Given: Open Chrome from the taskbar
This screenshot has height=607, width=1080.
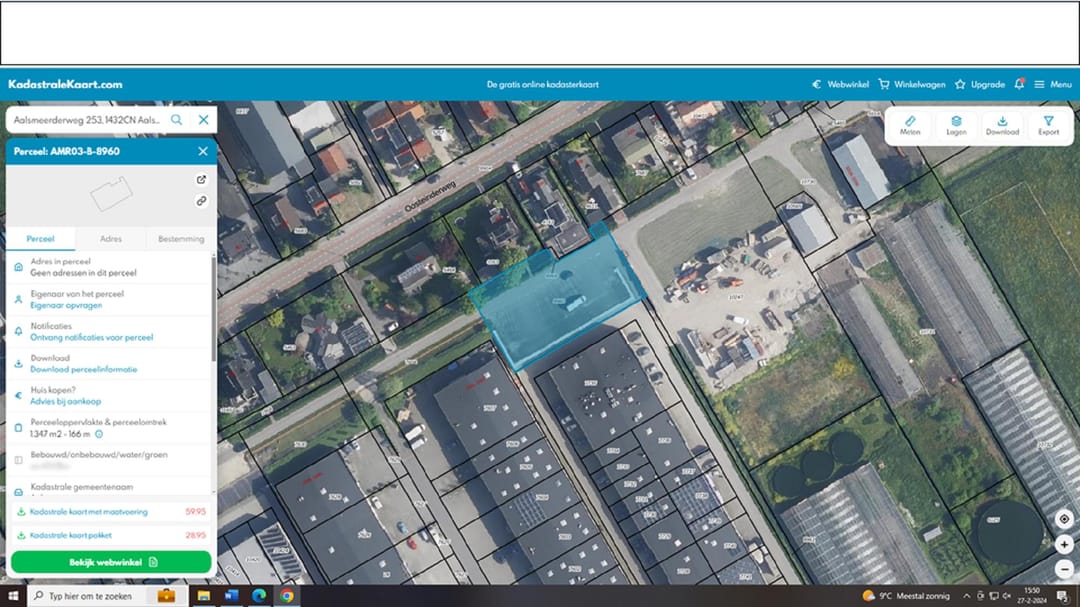Looking at the screenshot, I should tap(287, 595).
